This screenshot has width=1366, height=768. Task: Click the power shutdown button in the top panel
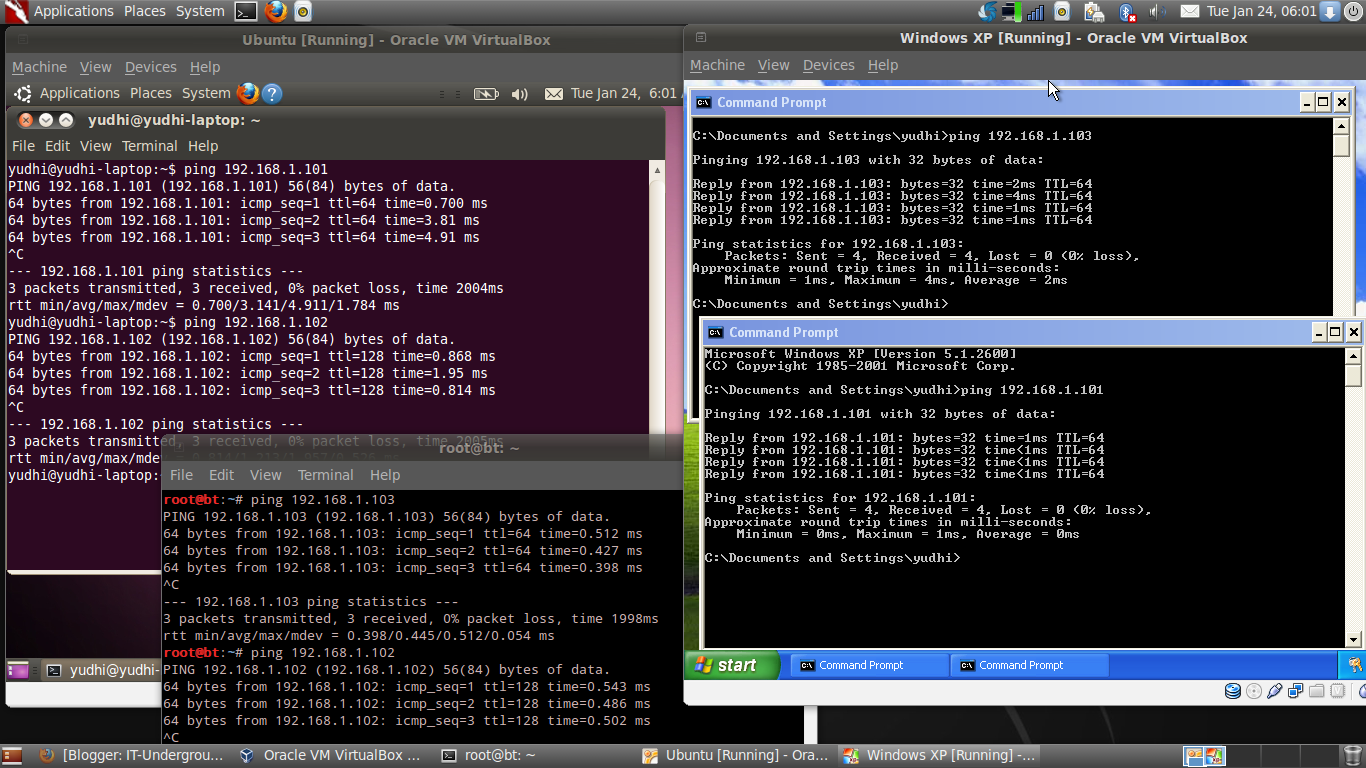1353,11
